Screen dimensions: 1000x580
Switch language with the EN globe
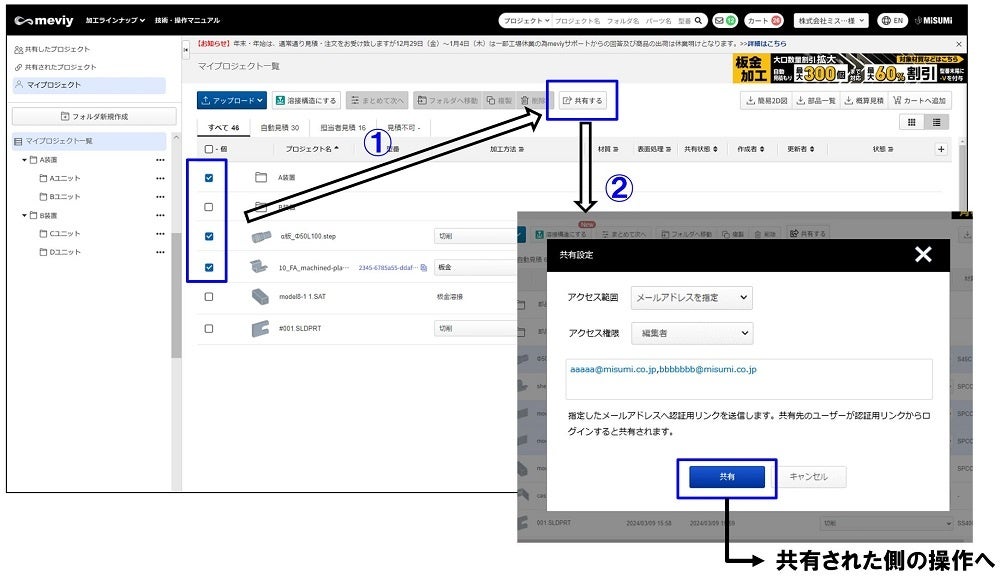click(892, 20)
